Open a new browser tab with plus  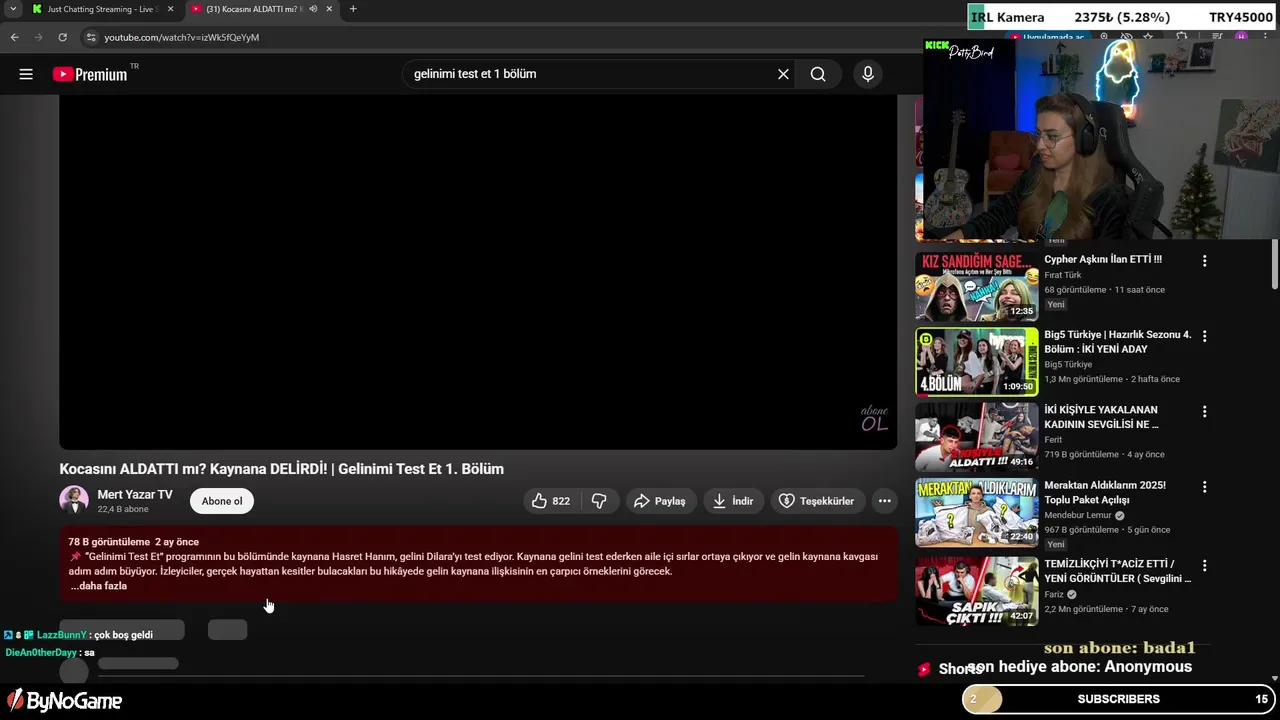[x=353, y=9]
